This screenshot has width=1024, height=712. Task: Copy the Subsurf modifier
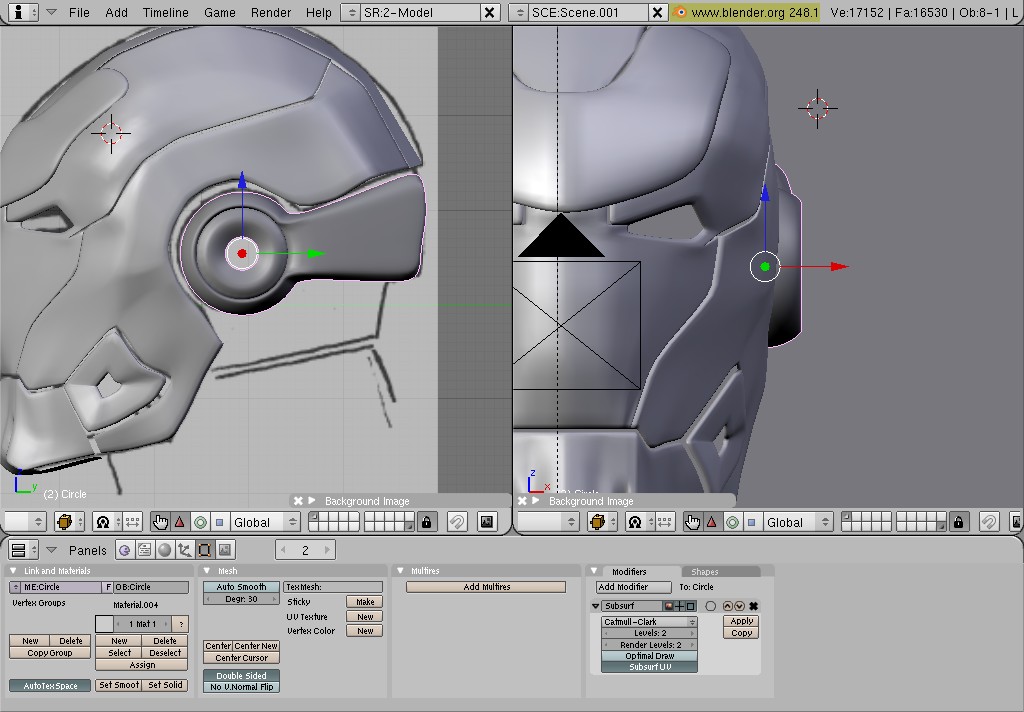click(741, 633)
